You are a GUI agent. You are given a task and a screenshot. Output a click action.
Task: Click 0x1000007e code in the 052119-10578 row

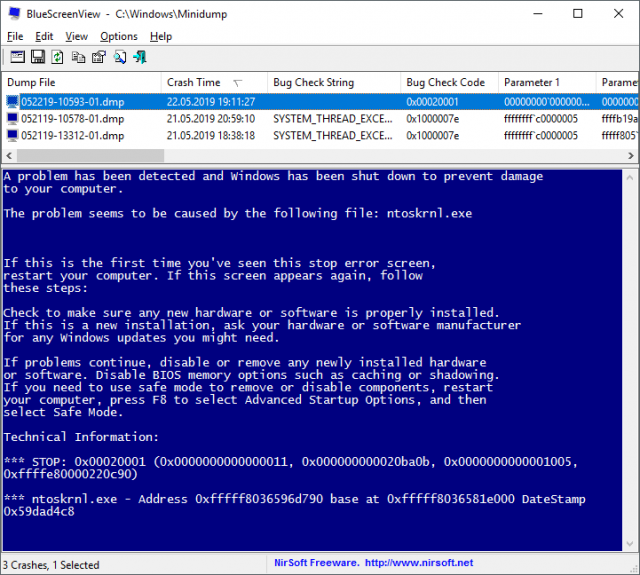pyautogui.click(x=432, y=119)
